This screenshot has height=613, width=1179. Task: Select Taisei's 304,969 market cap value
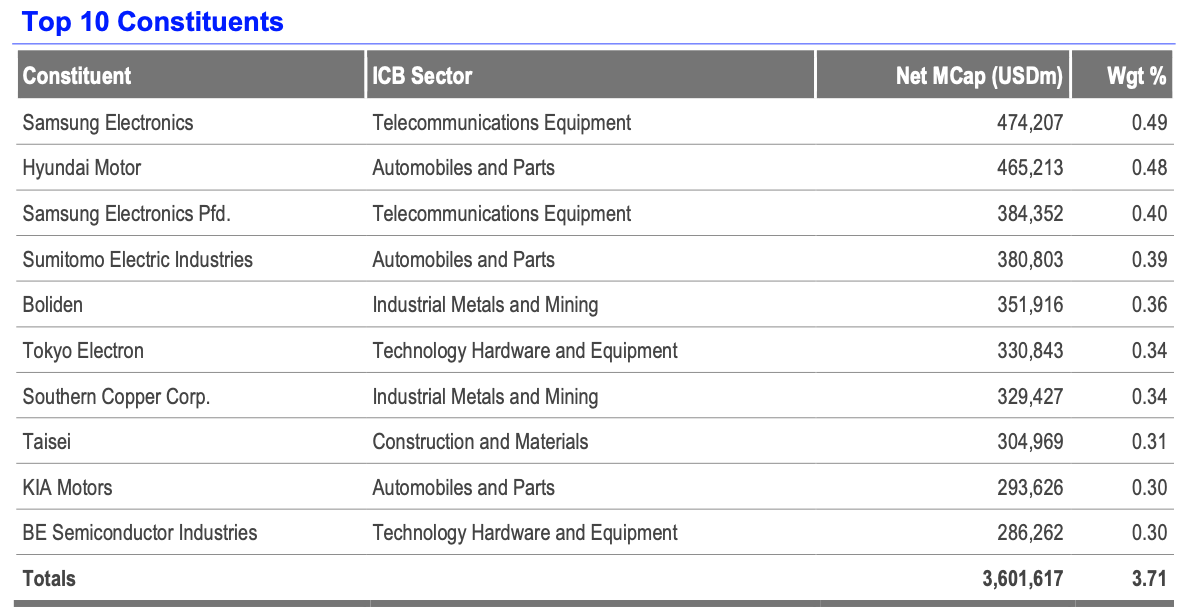1029,442
